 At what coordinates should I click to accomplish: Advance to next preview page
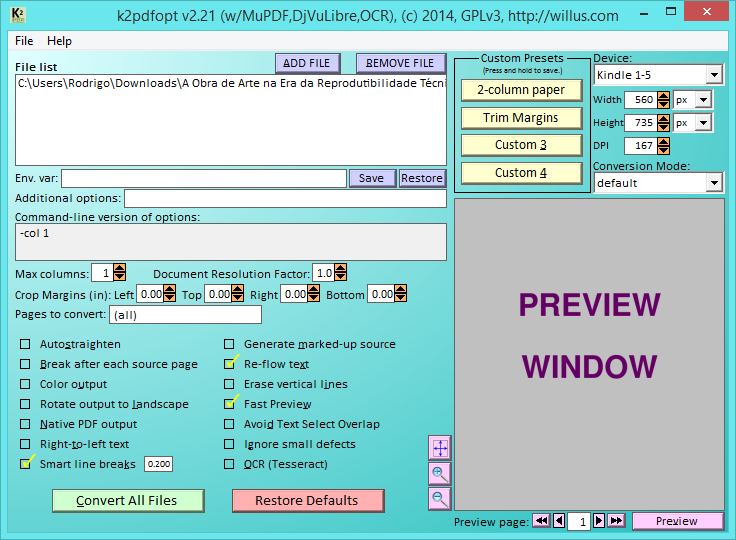(599, 521)
